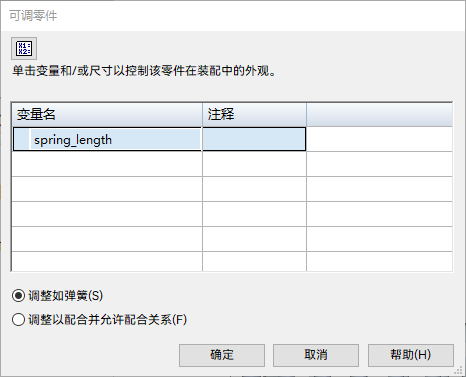
Task: Click the fourth row's empty variable name cell
Action: pyautogui.click(x=107, y=214)
